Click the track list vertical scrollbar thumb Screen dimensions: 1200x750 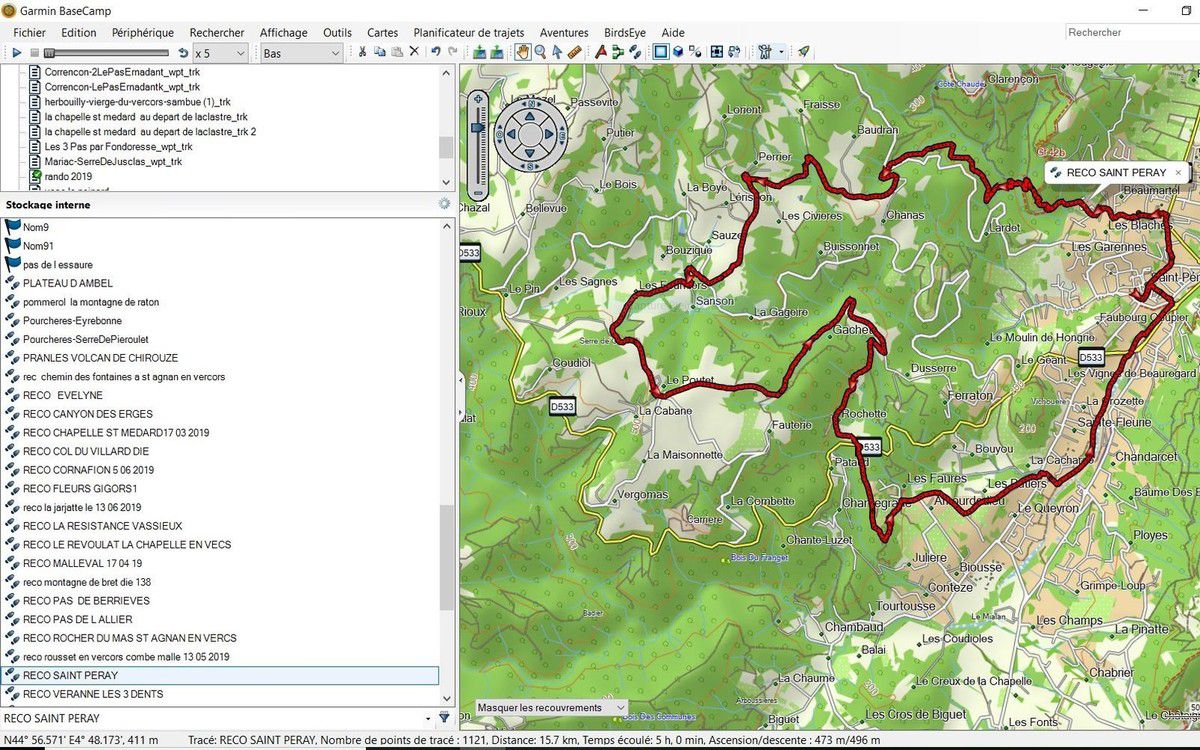pyautogui.click(x=446, y=556)
